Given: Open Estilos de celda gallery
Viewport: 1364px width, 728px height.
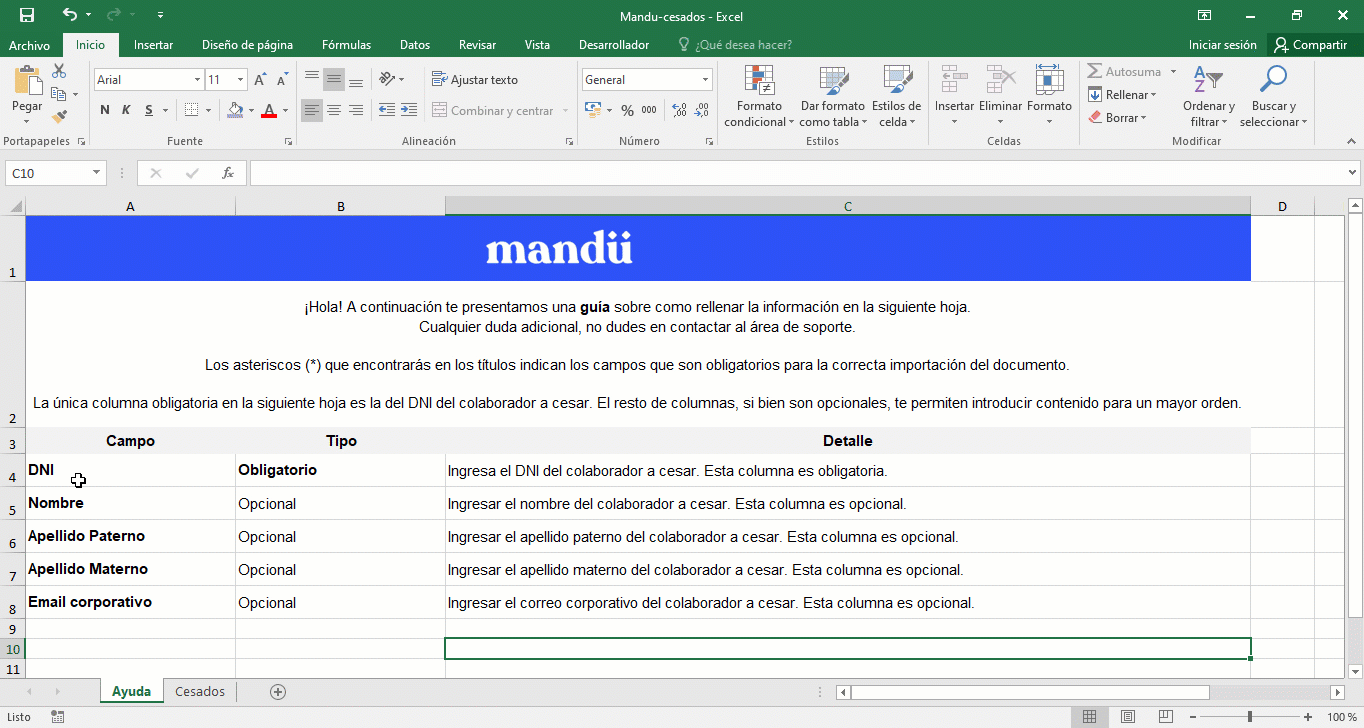Looking at the screenshot, I should coord(896,97).
